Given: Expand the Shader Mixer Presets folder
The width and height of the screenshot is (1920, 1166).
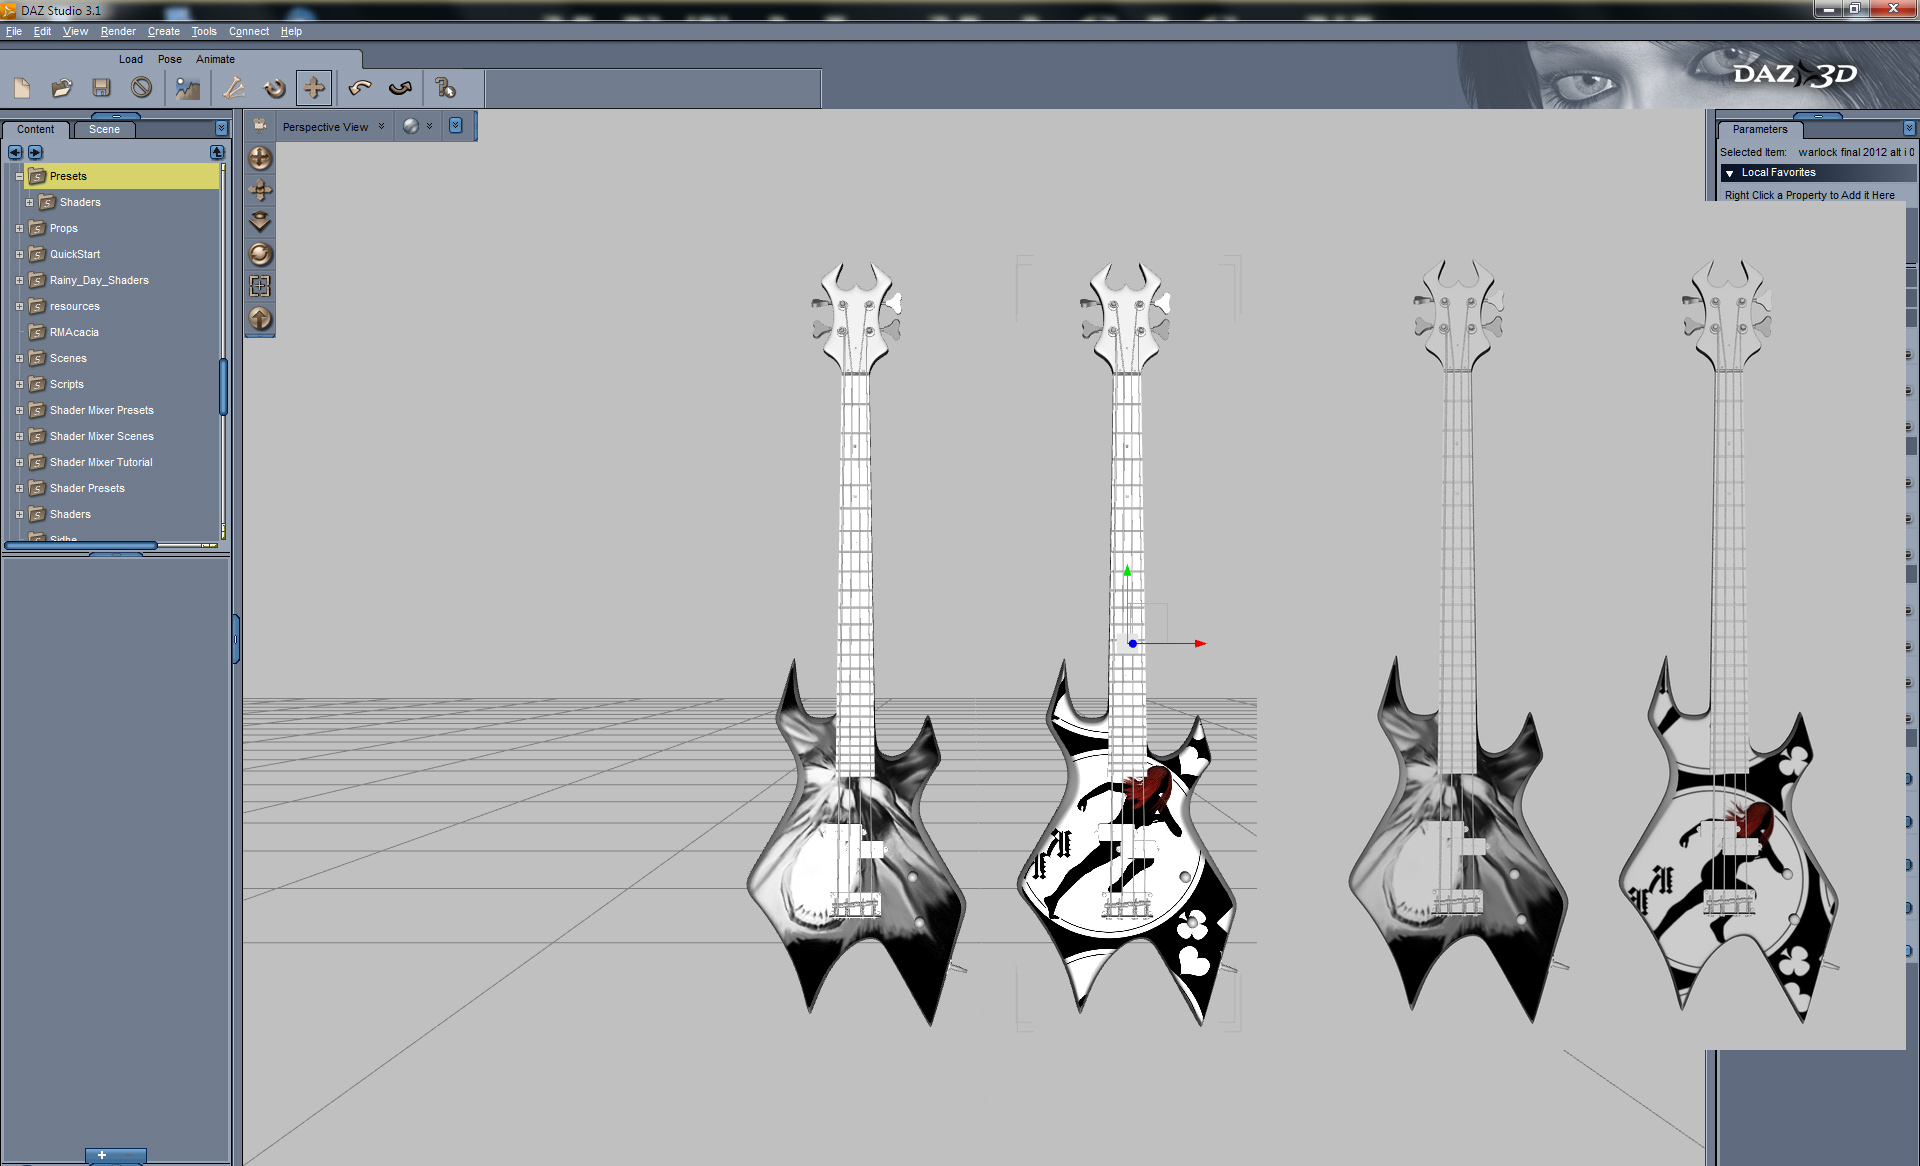Looking at the screenshot, I should [19, 410].
